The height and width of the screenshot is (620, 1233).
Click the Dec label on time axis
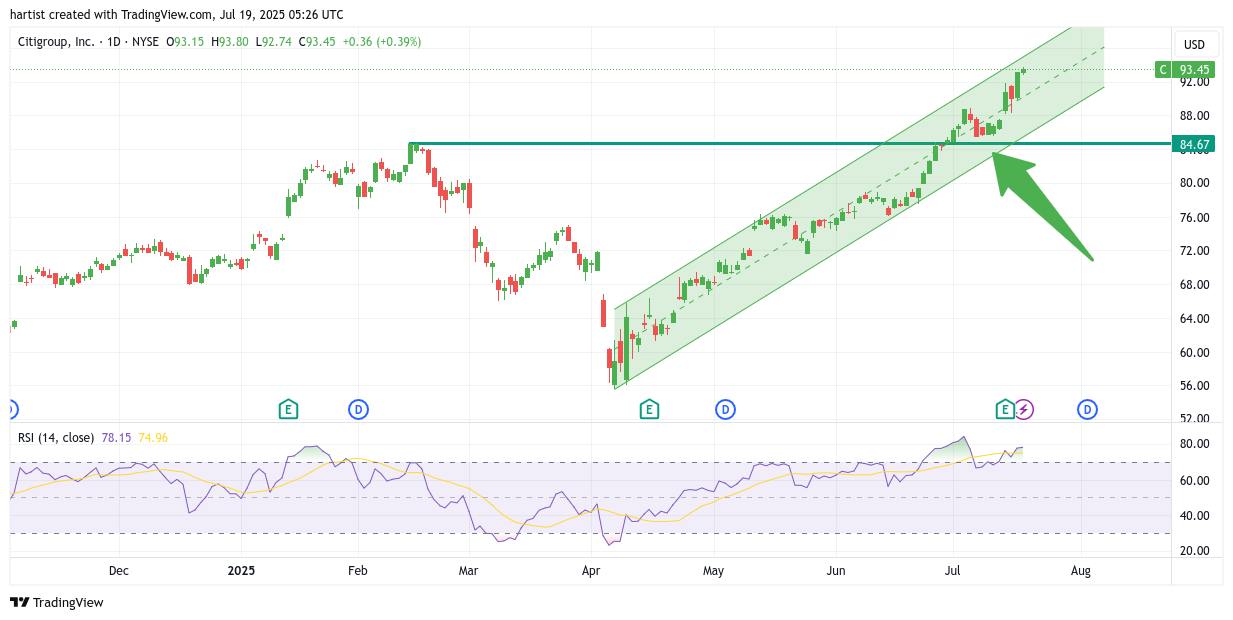(119, 571)
